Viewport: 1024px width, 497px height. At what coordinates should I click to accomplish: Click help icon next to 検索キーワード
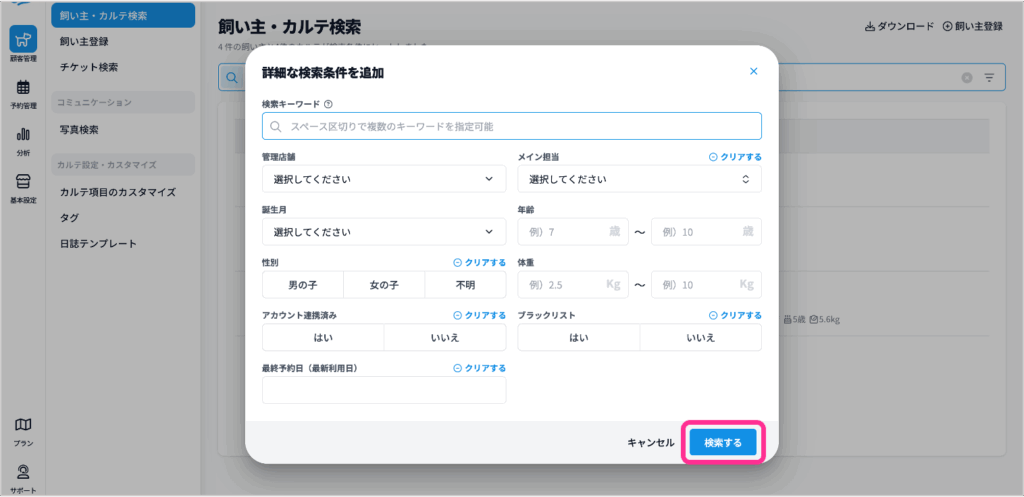(x=328, y=103)
